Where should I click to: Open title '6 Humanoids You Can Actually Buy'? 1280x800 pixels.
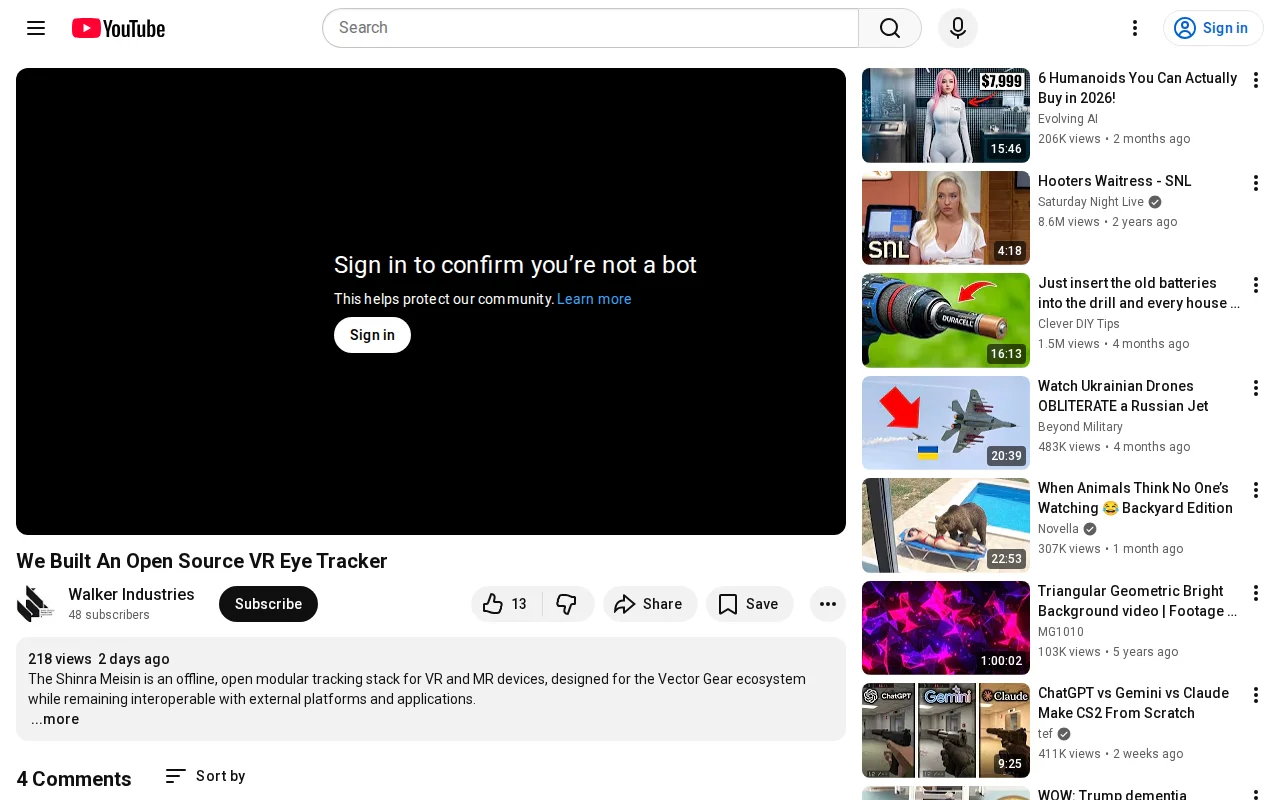pyautogui.click(x=1138, y=88)
